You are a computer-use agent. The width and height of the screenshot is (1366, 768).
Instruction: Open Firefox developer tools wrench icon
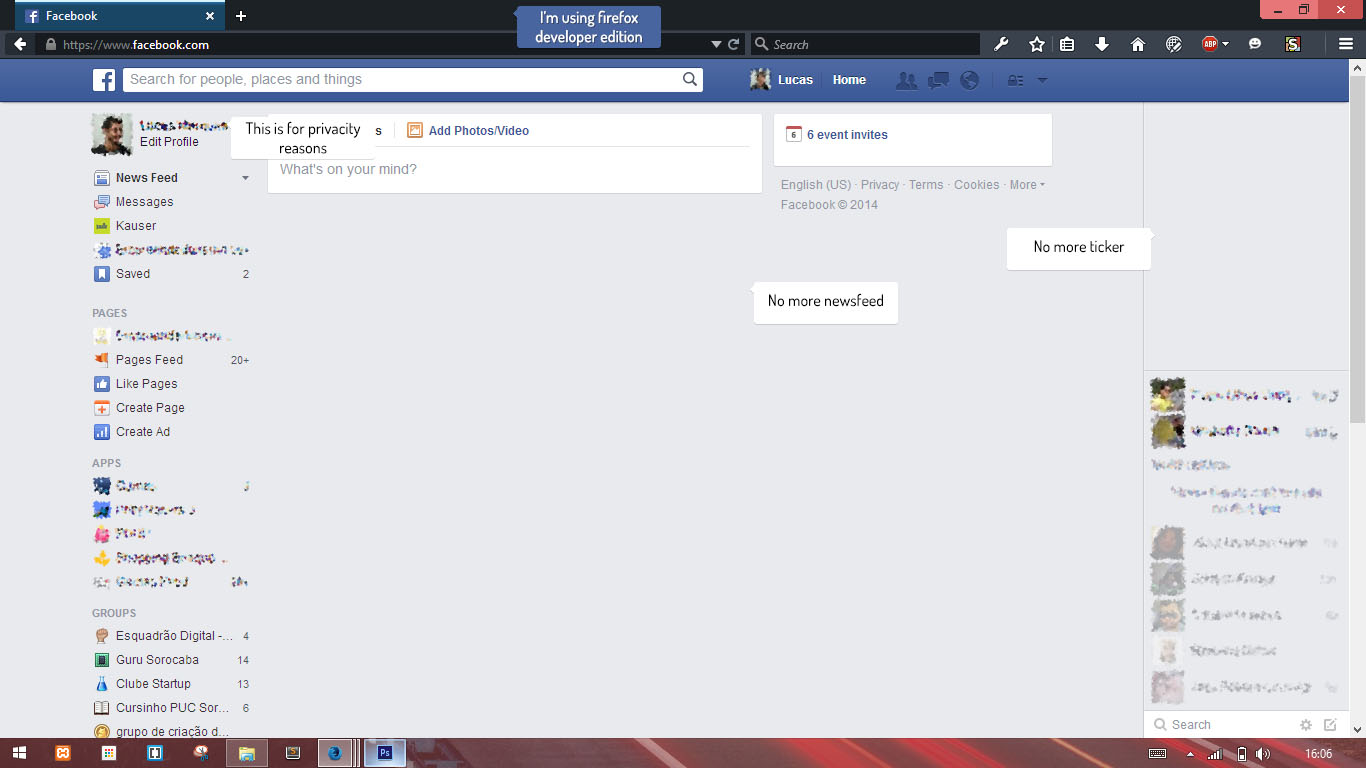(1001, 44)
